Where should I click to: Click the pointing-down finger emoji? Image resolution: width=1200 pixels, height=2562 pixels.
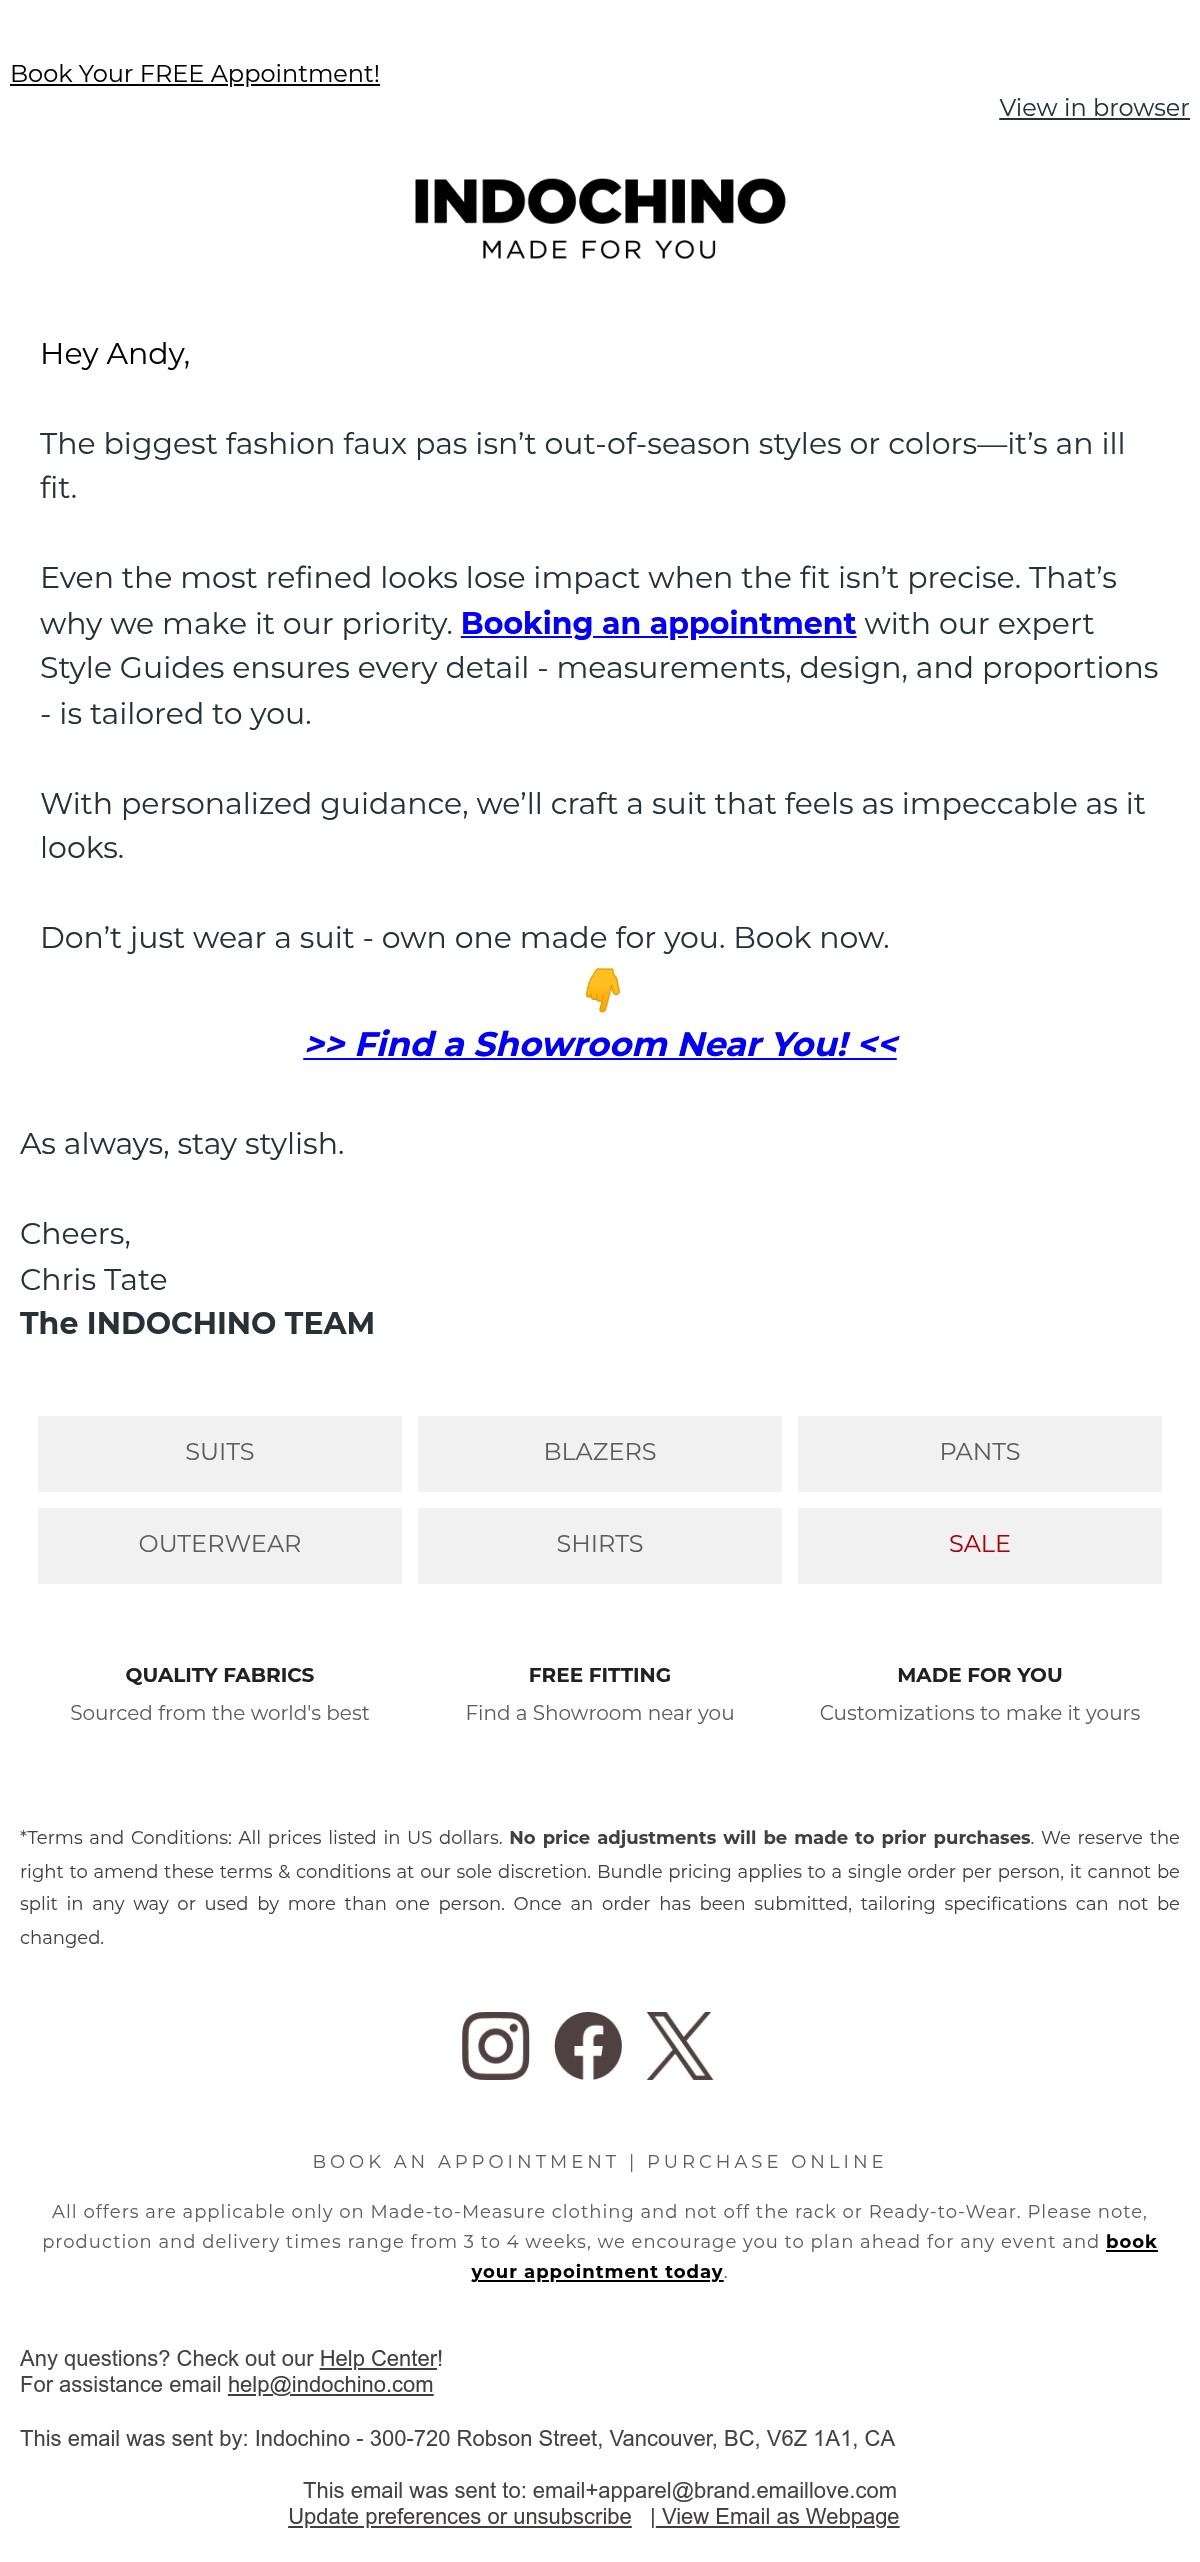602,989
